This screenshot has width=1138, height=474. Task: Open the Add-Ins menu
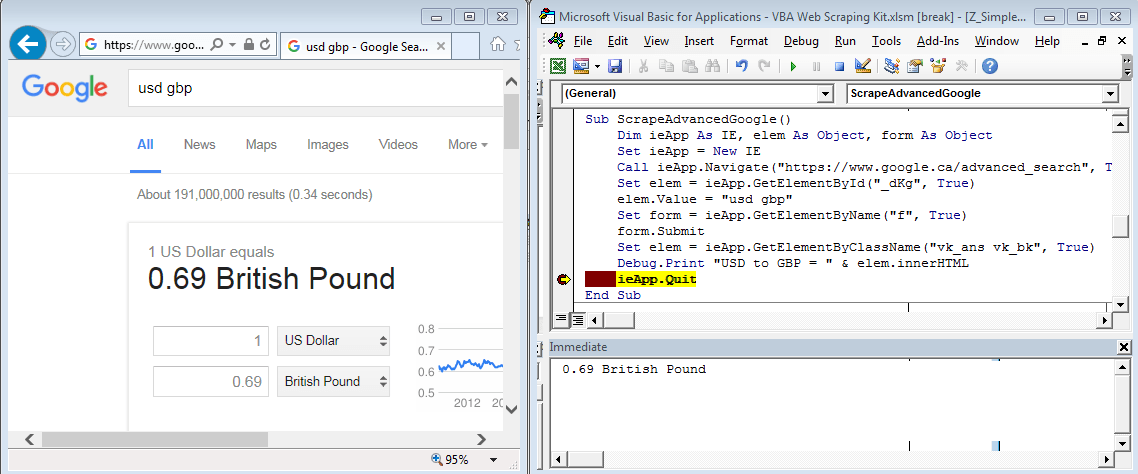pos(938,41)
